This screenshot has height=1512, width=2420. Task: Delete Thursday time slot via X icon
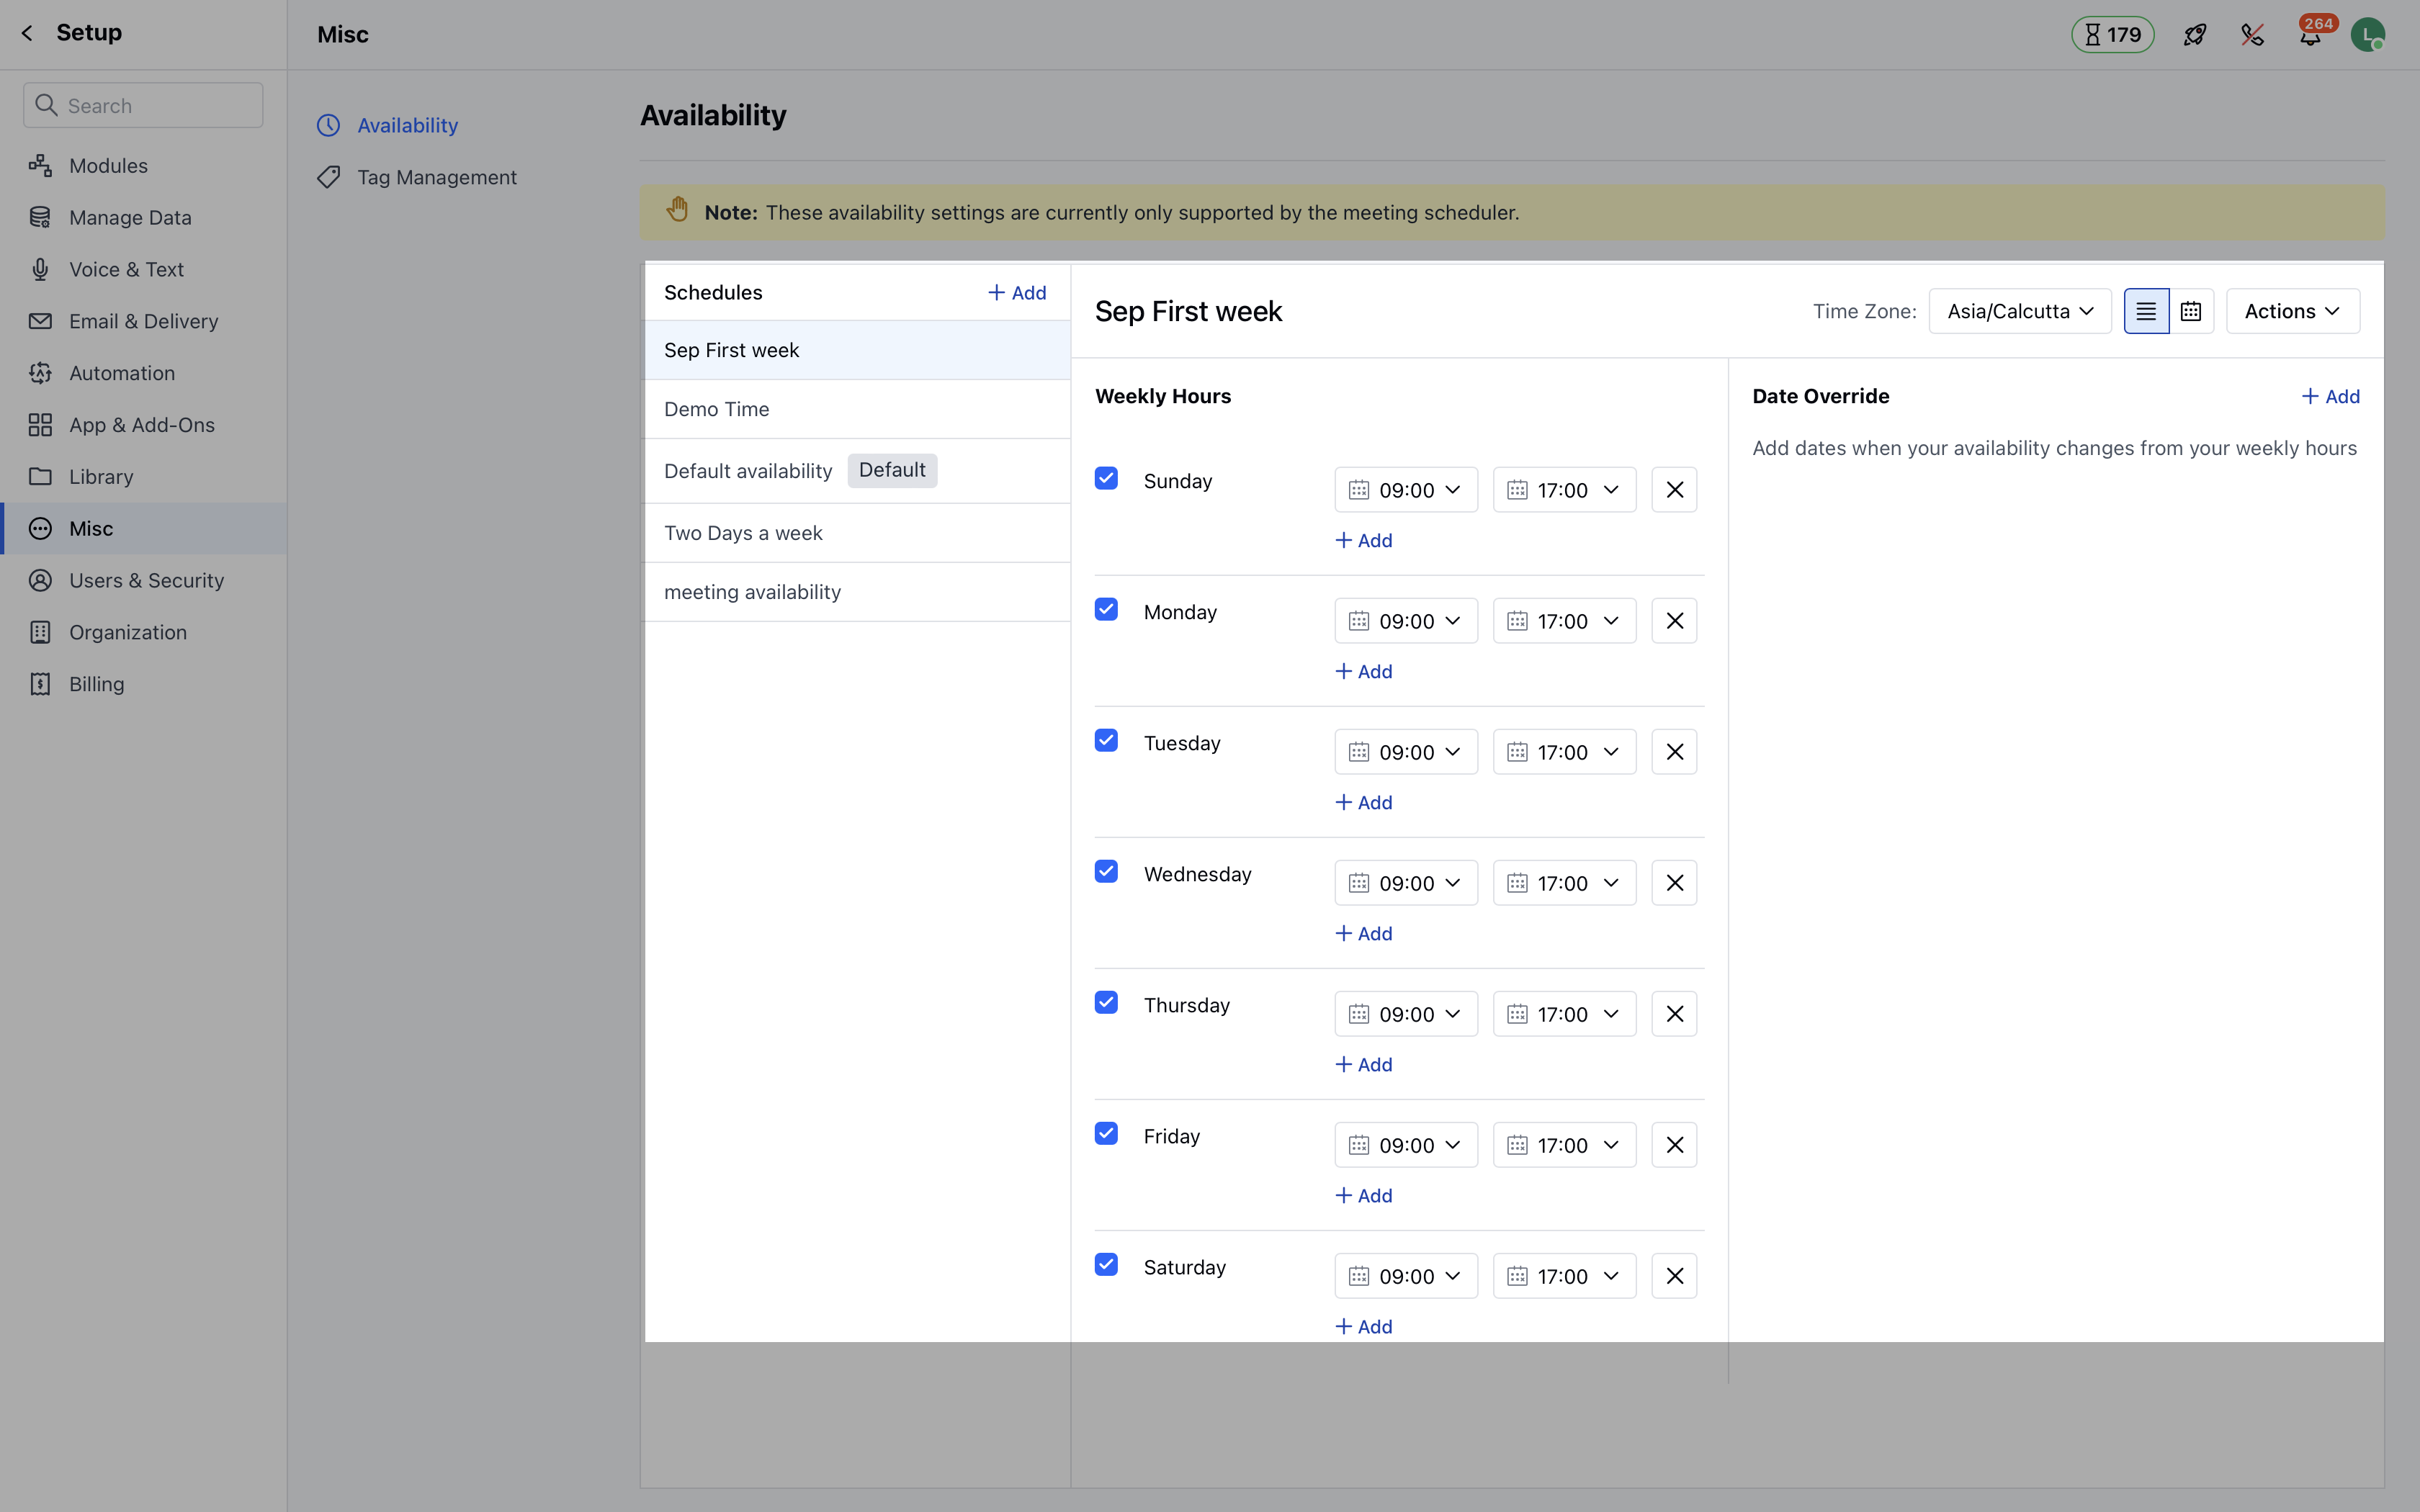pos(1674,1014)
